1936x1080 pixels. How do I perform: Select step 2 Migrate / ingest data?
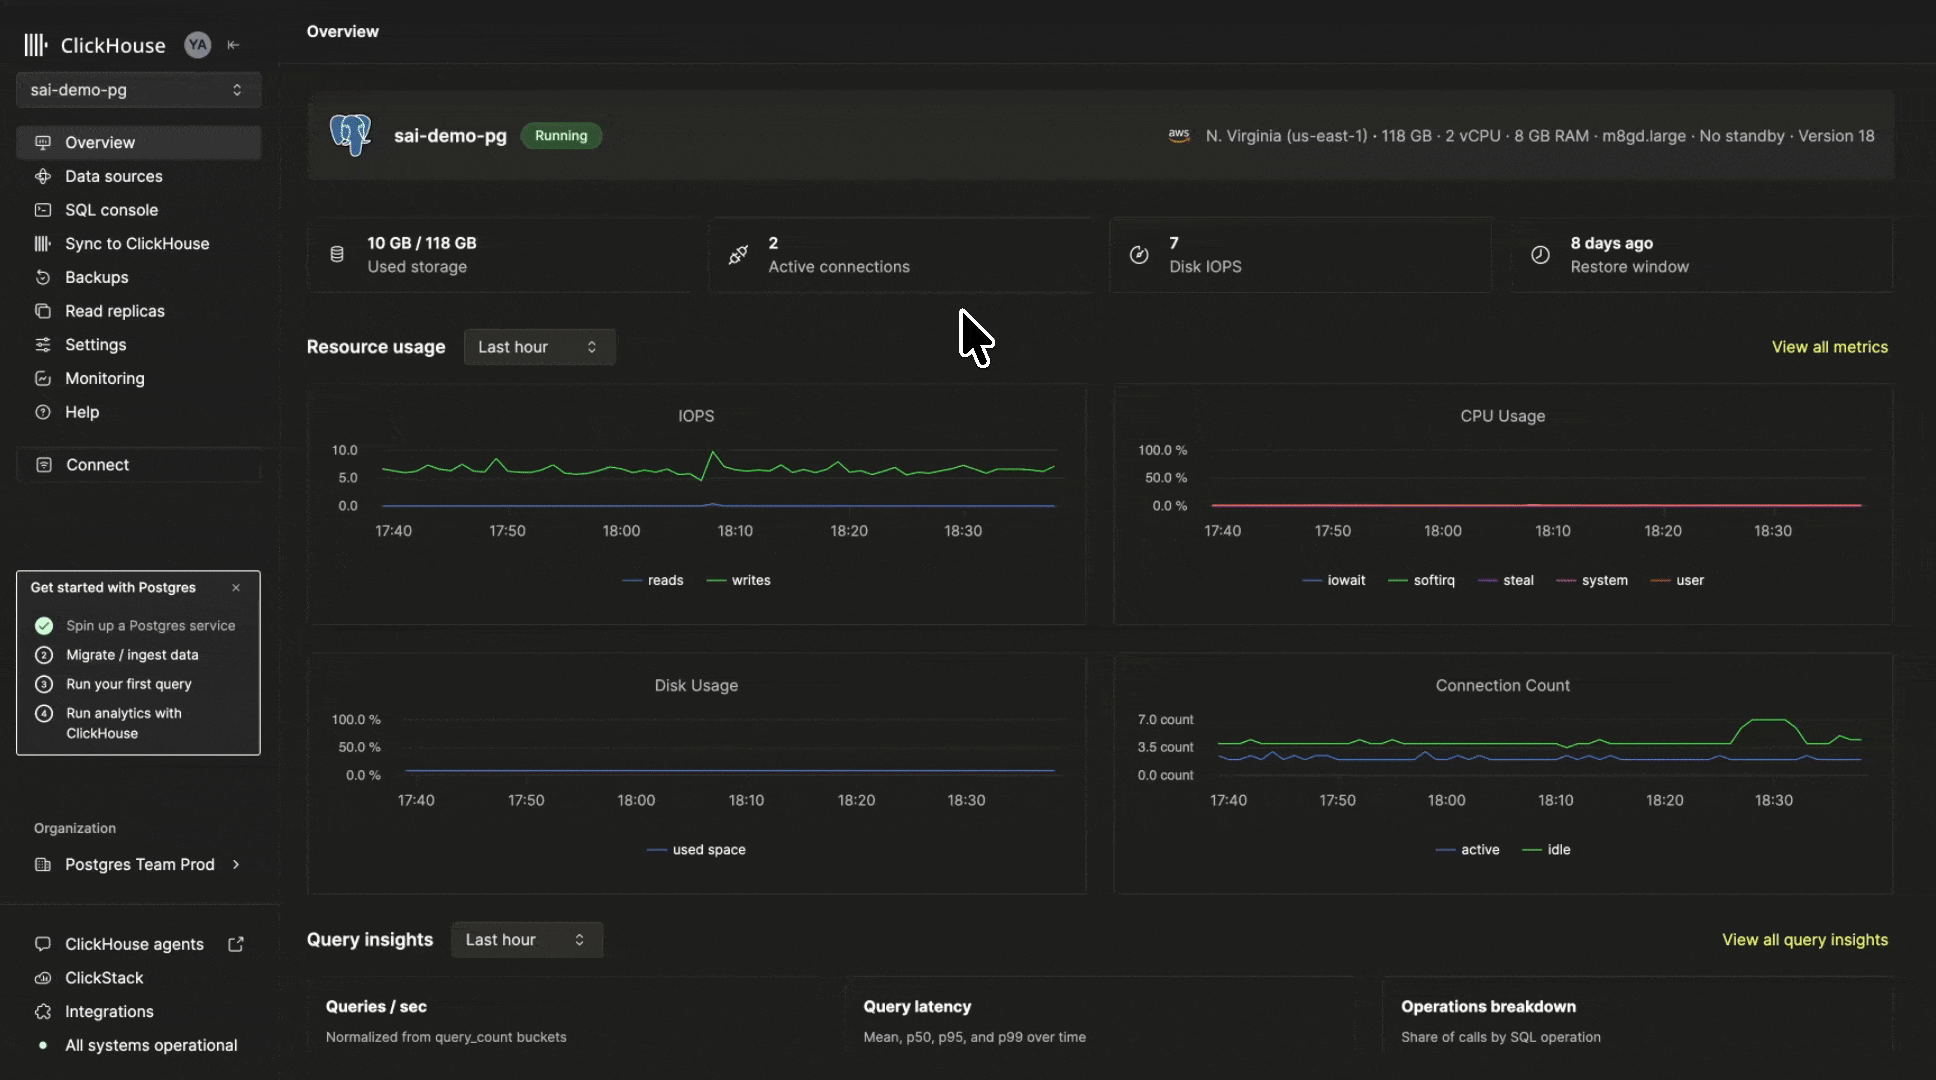[x=132, y=655]
